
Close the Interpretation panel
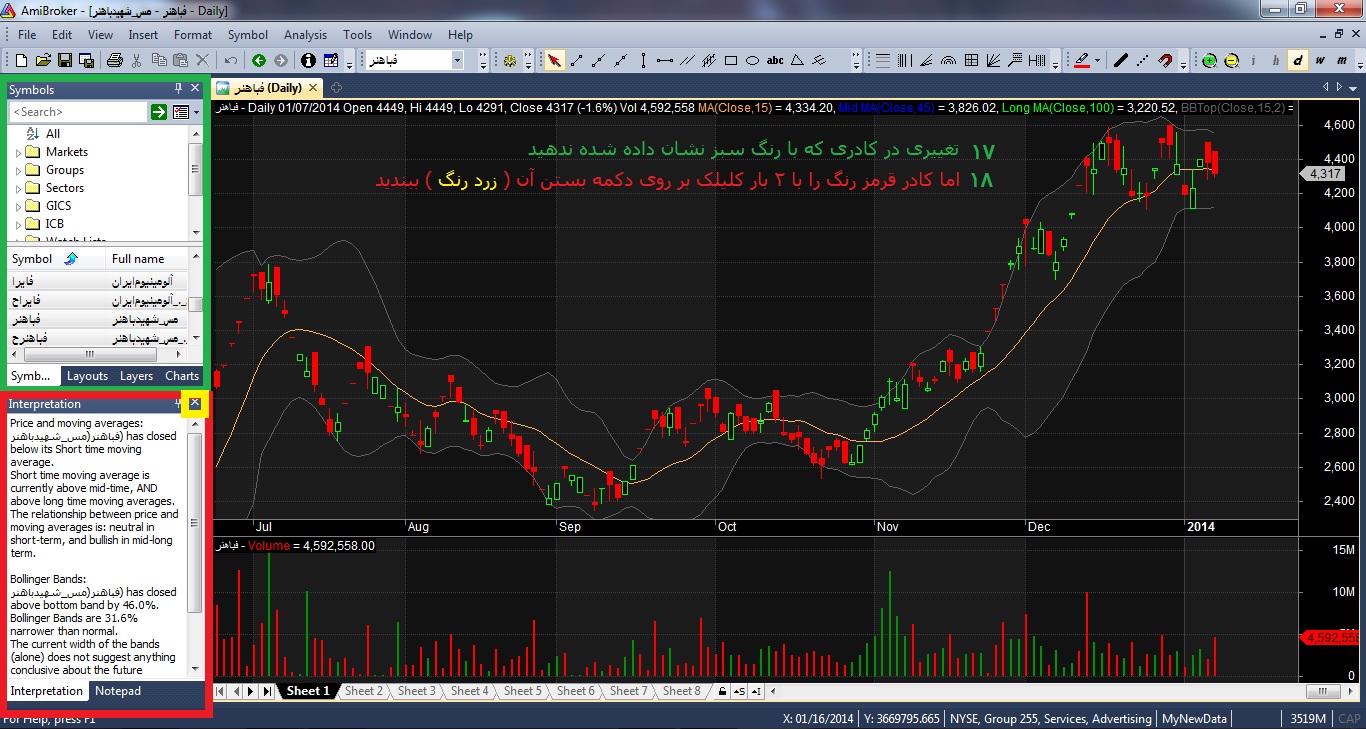click(195, 403)
